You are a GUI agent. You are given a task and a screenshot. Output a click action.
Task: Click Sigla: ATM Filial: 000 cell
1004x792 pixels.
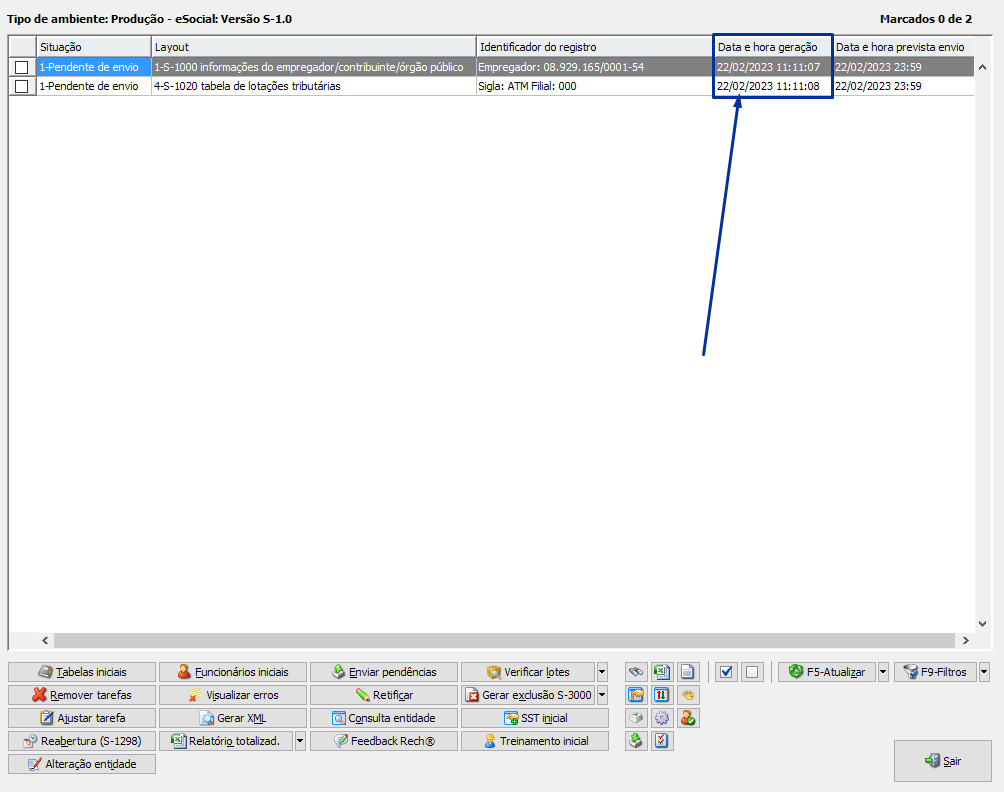(x=595, y=86)
